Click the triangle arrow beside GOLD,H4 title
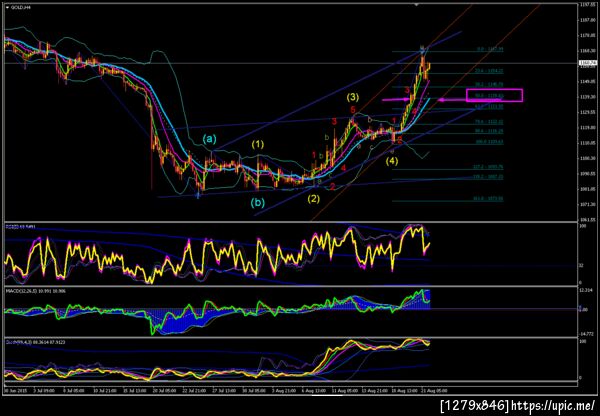Viewport: 600px width, 416px height. point(7,7)
